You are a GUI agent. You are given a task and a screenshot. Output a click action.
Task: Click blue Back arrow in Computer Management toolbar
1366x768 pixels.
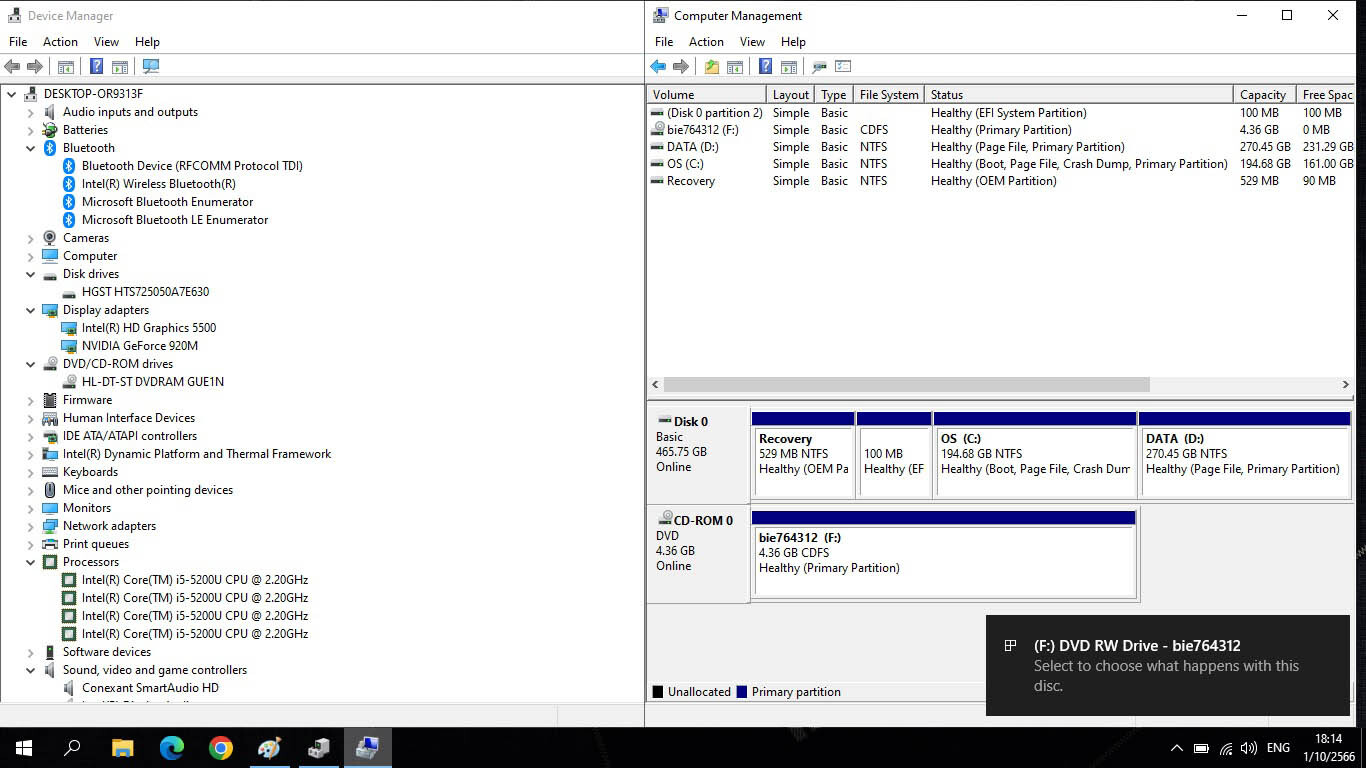tap(658, 67)
